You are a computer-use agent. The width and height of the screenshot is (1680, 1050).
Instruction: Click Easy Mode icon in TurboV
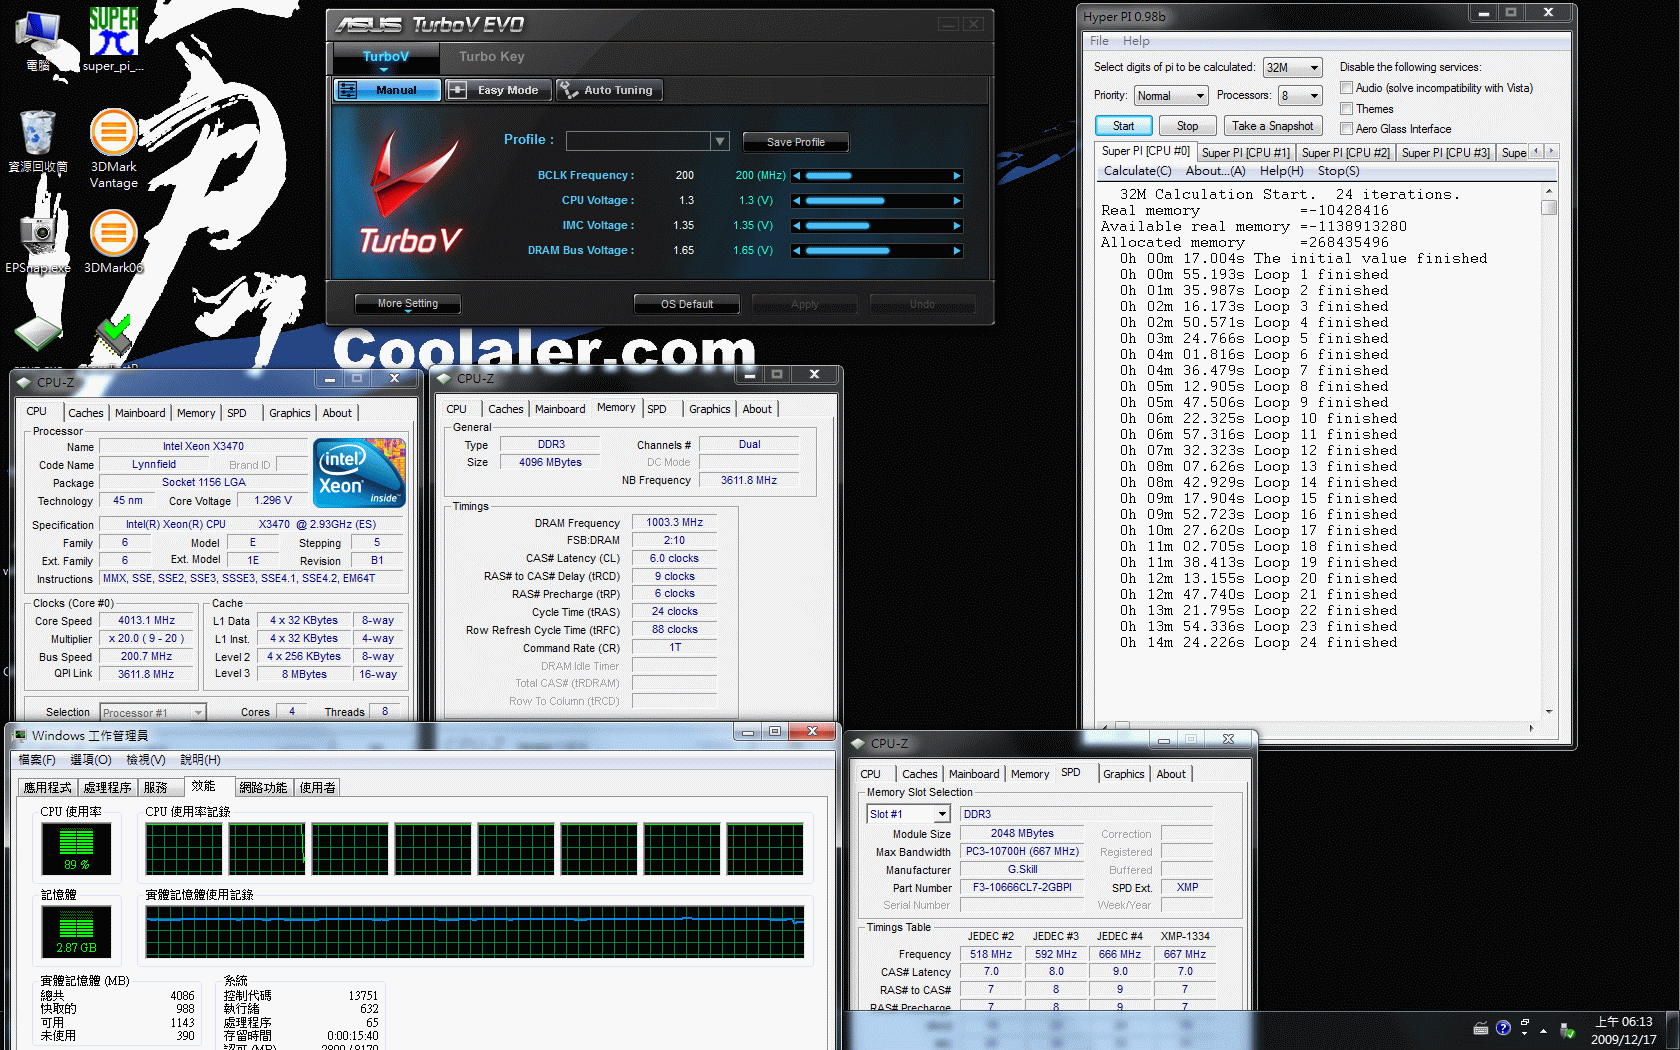[457, 90]
